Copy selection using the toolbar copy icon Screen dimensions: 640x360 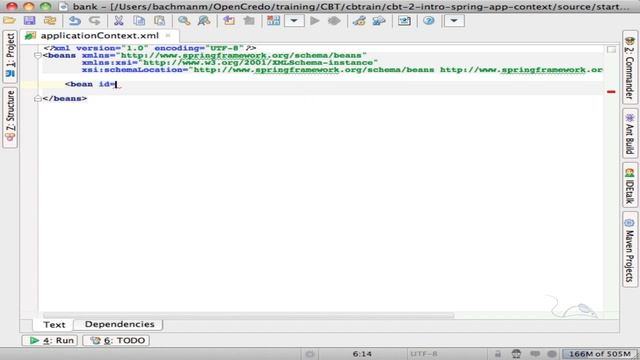139,20
